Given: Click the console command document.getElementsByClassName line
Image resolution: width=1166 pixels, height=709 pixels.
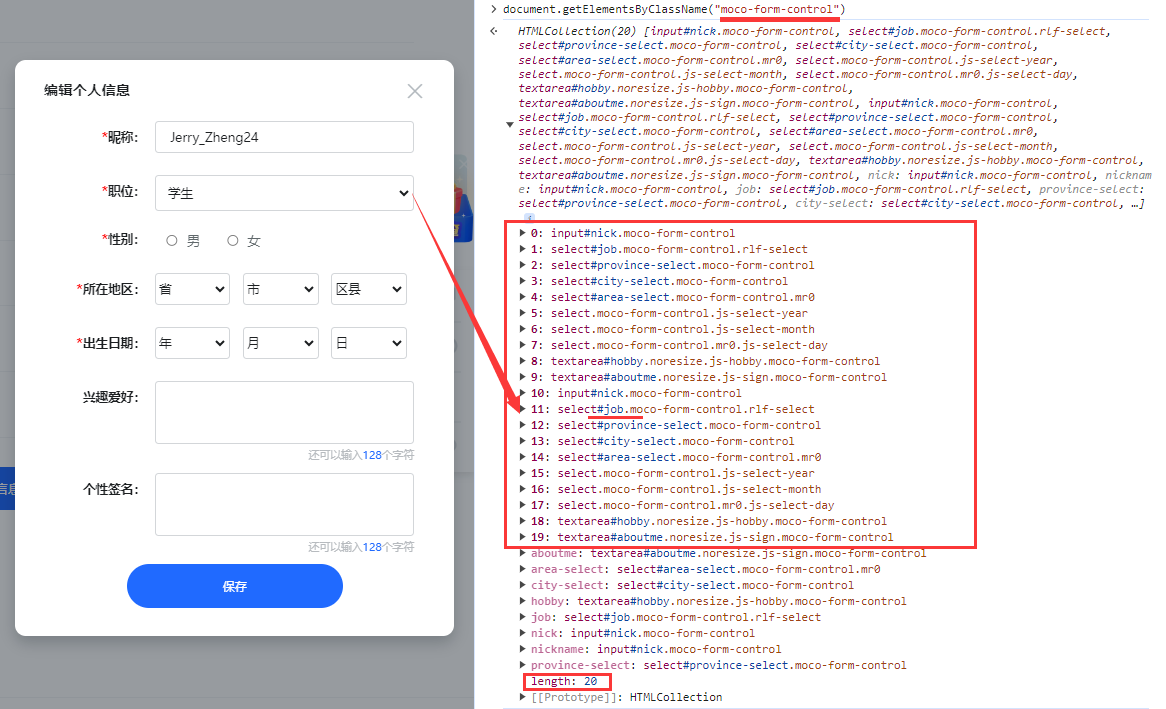Looking at the screenshot, I should point(674,10).
